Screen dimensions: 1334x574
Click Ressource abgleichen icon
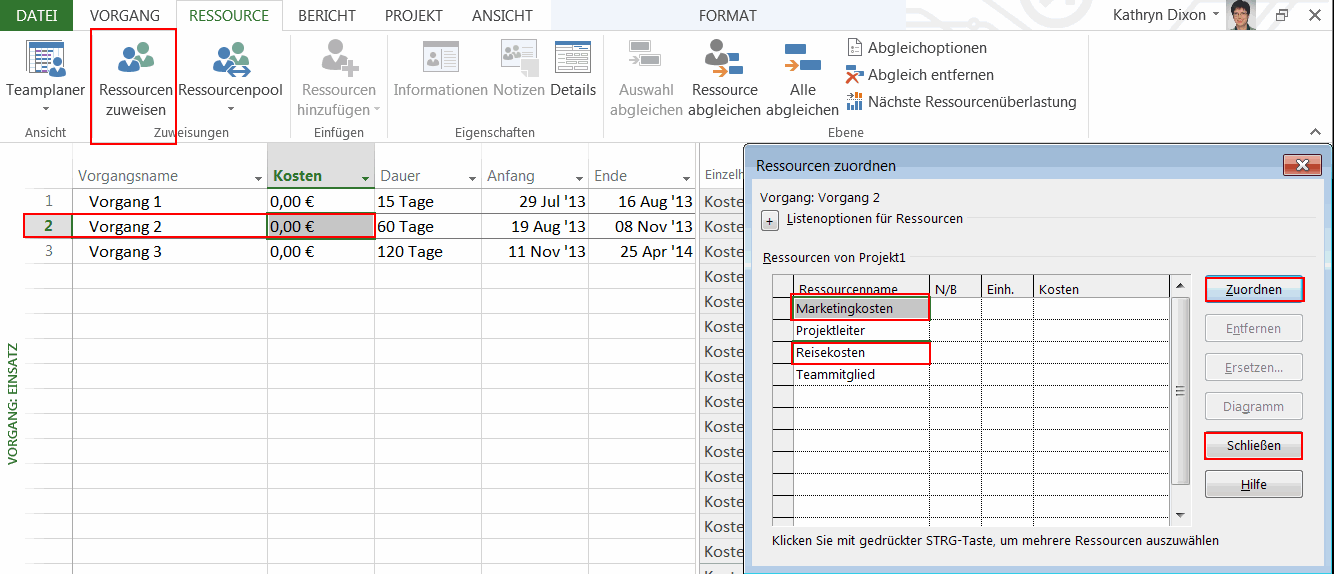tap(724, 60)
